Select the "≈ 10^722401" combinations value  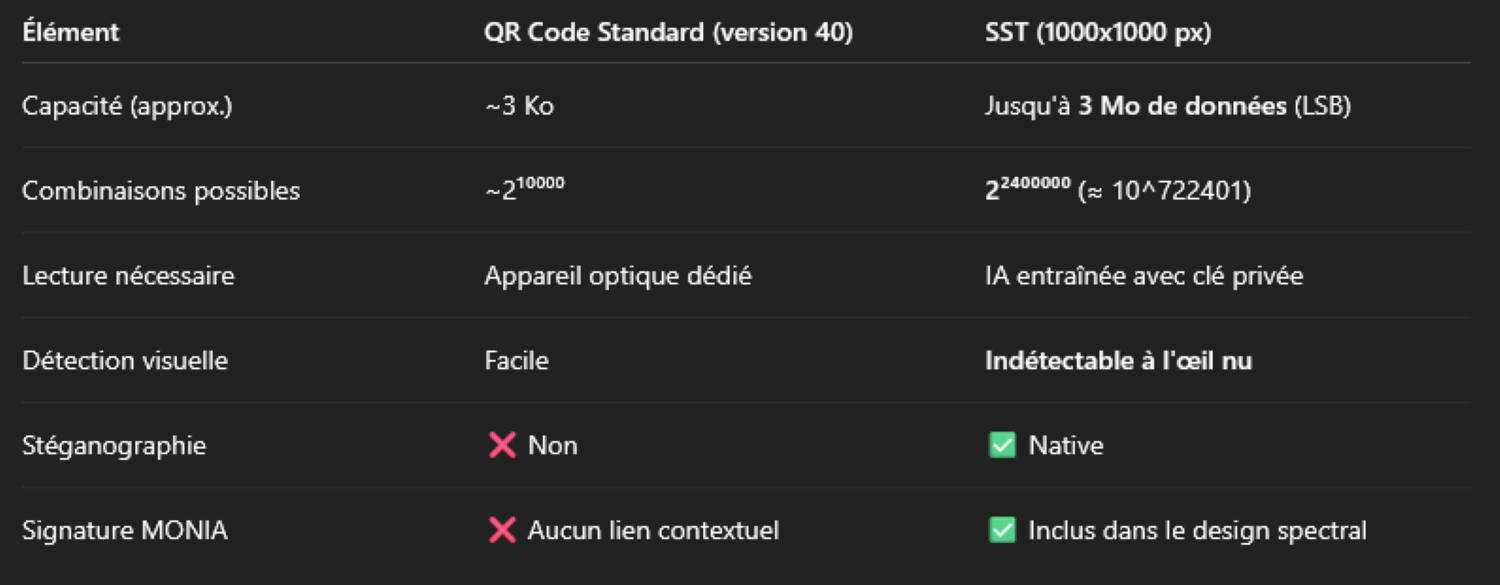click(x=1164, y=190)
